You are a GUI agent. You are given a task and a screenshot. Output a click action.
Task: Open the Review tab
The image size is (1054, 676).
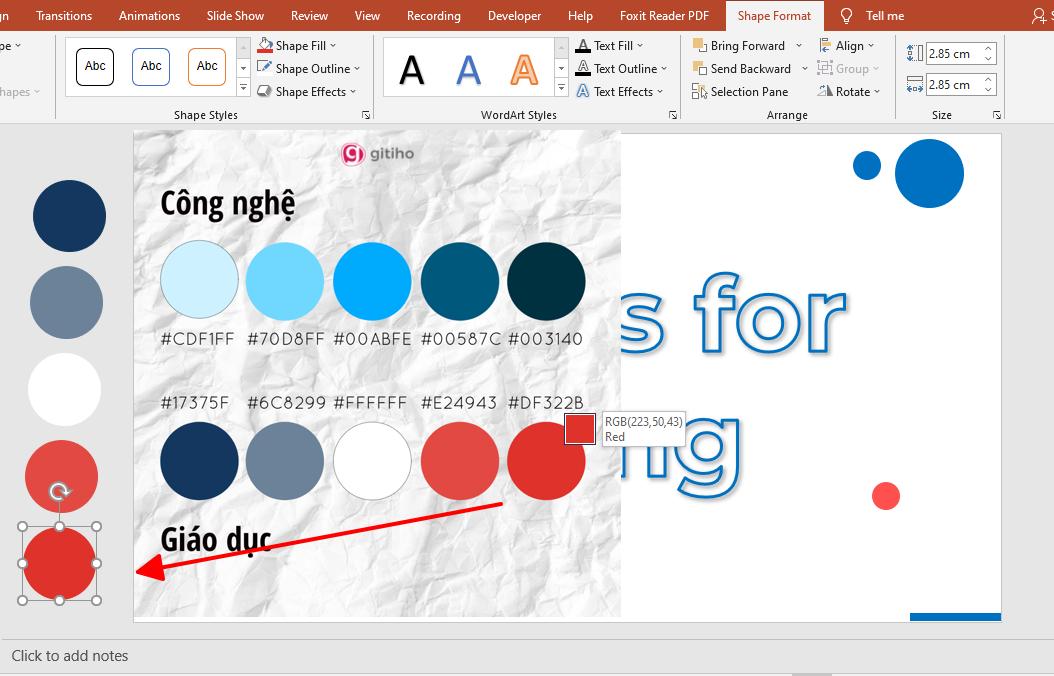309,15
